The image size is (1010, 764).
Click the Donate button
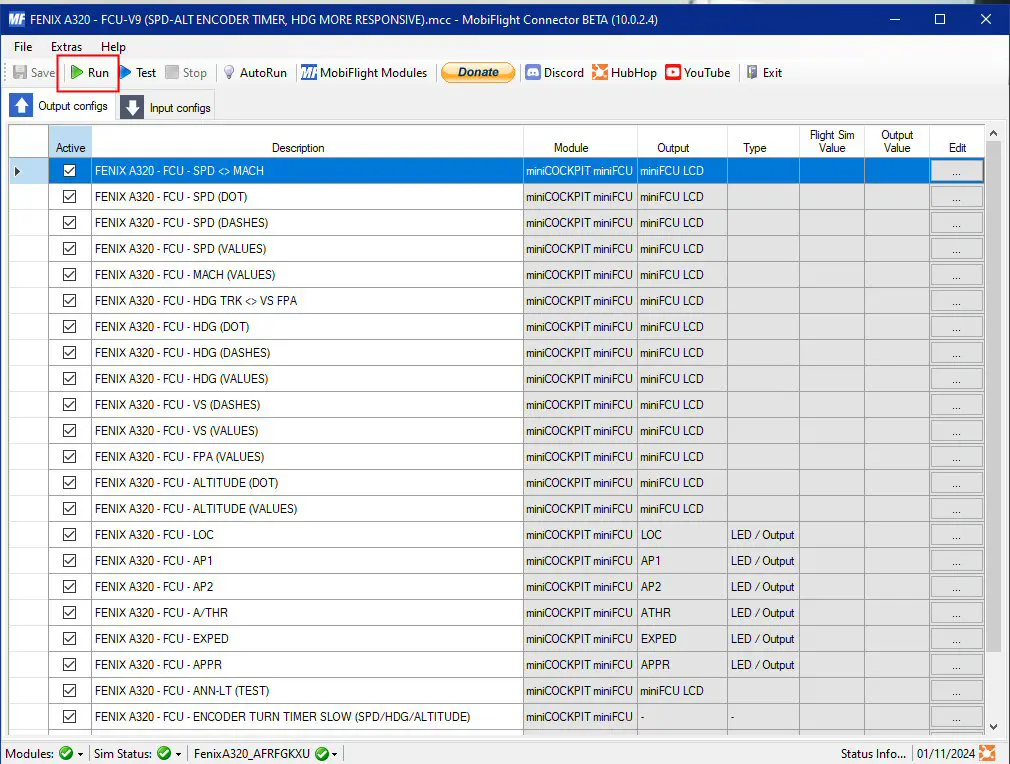tap(478, 72)
